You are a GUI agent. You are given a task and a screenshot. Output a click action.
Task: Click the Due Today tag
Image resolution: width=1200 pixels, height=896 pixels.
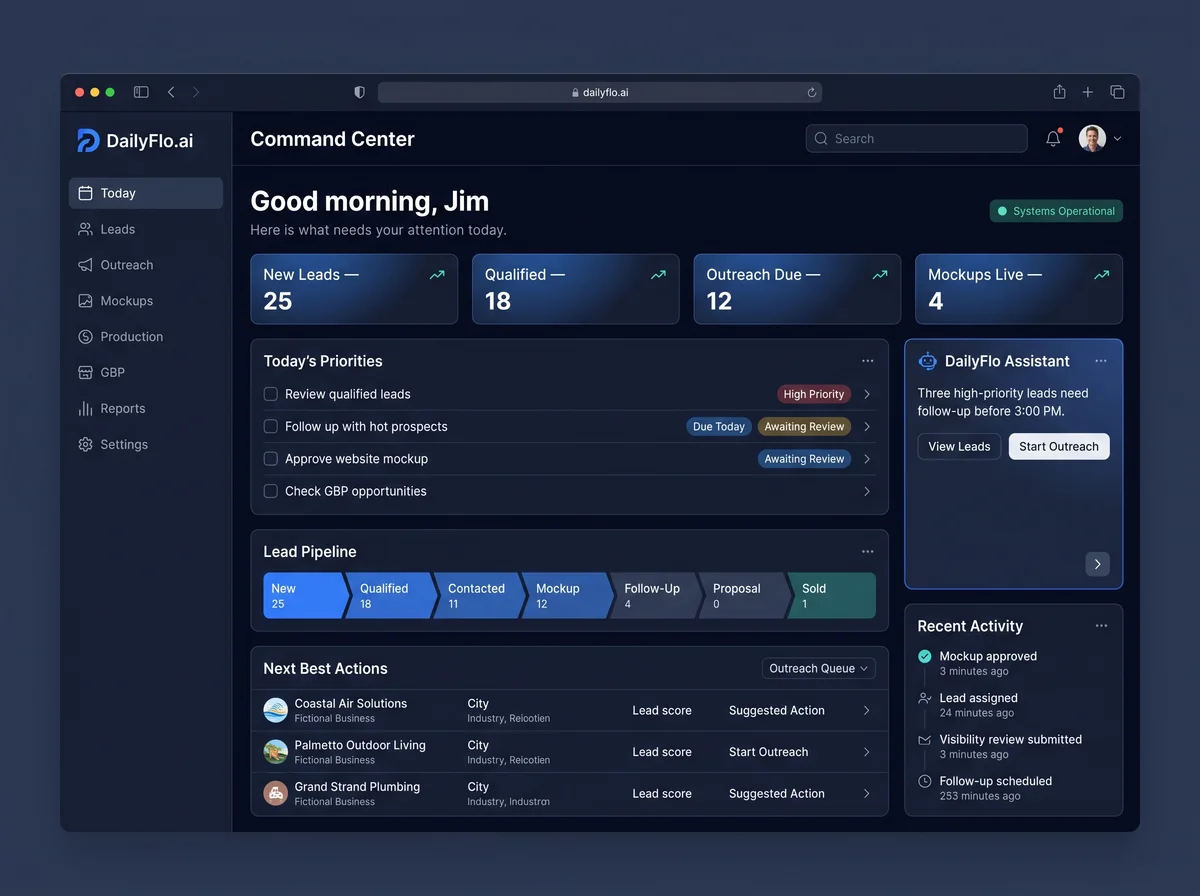coord(719,427)
